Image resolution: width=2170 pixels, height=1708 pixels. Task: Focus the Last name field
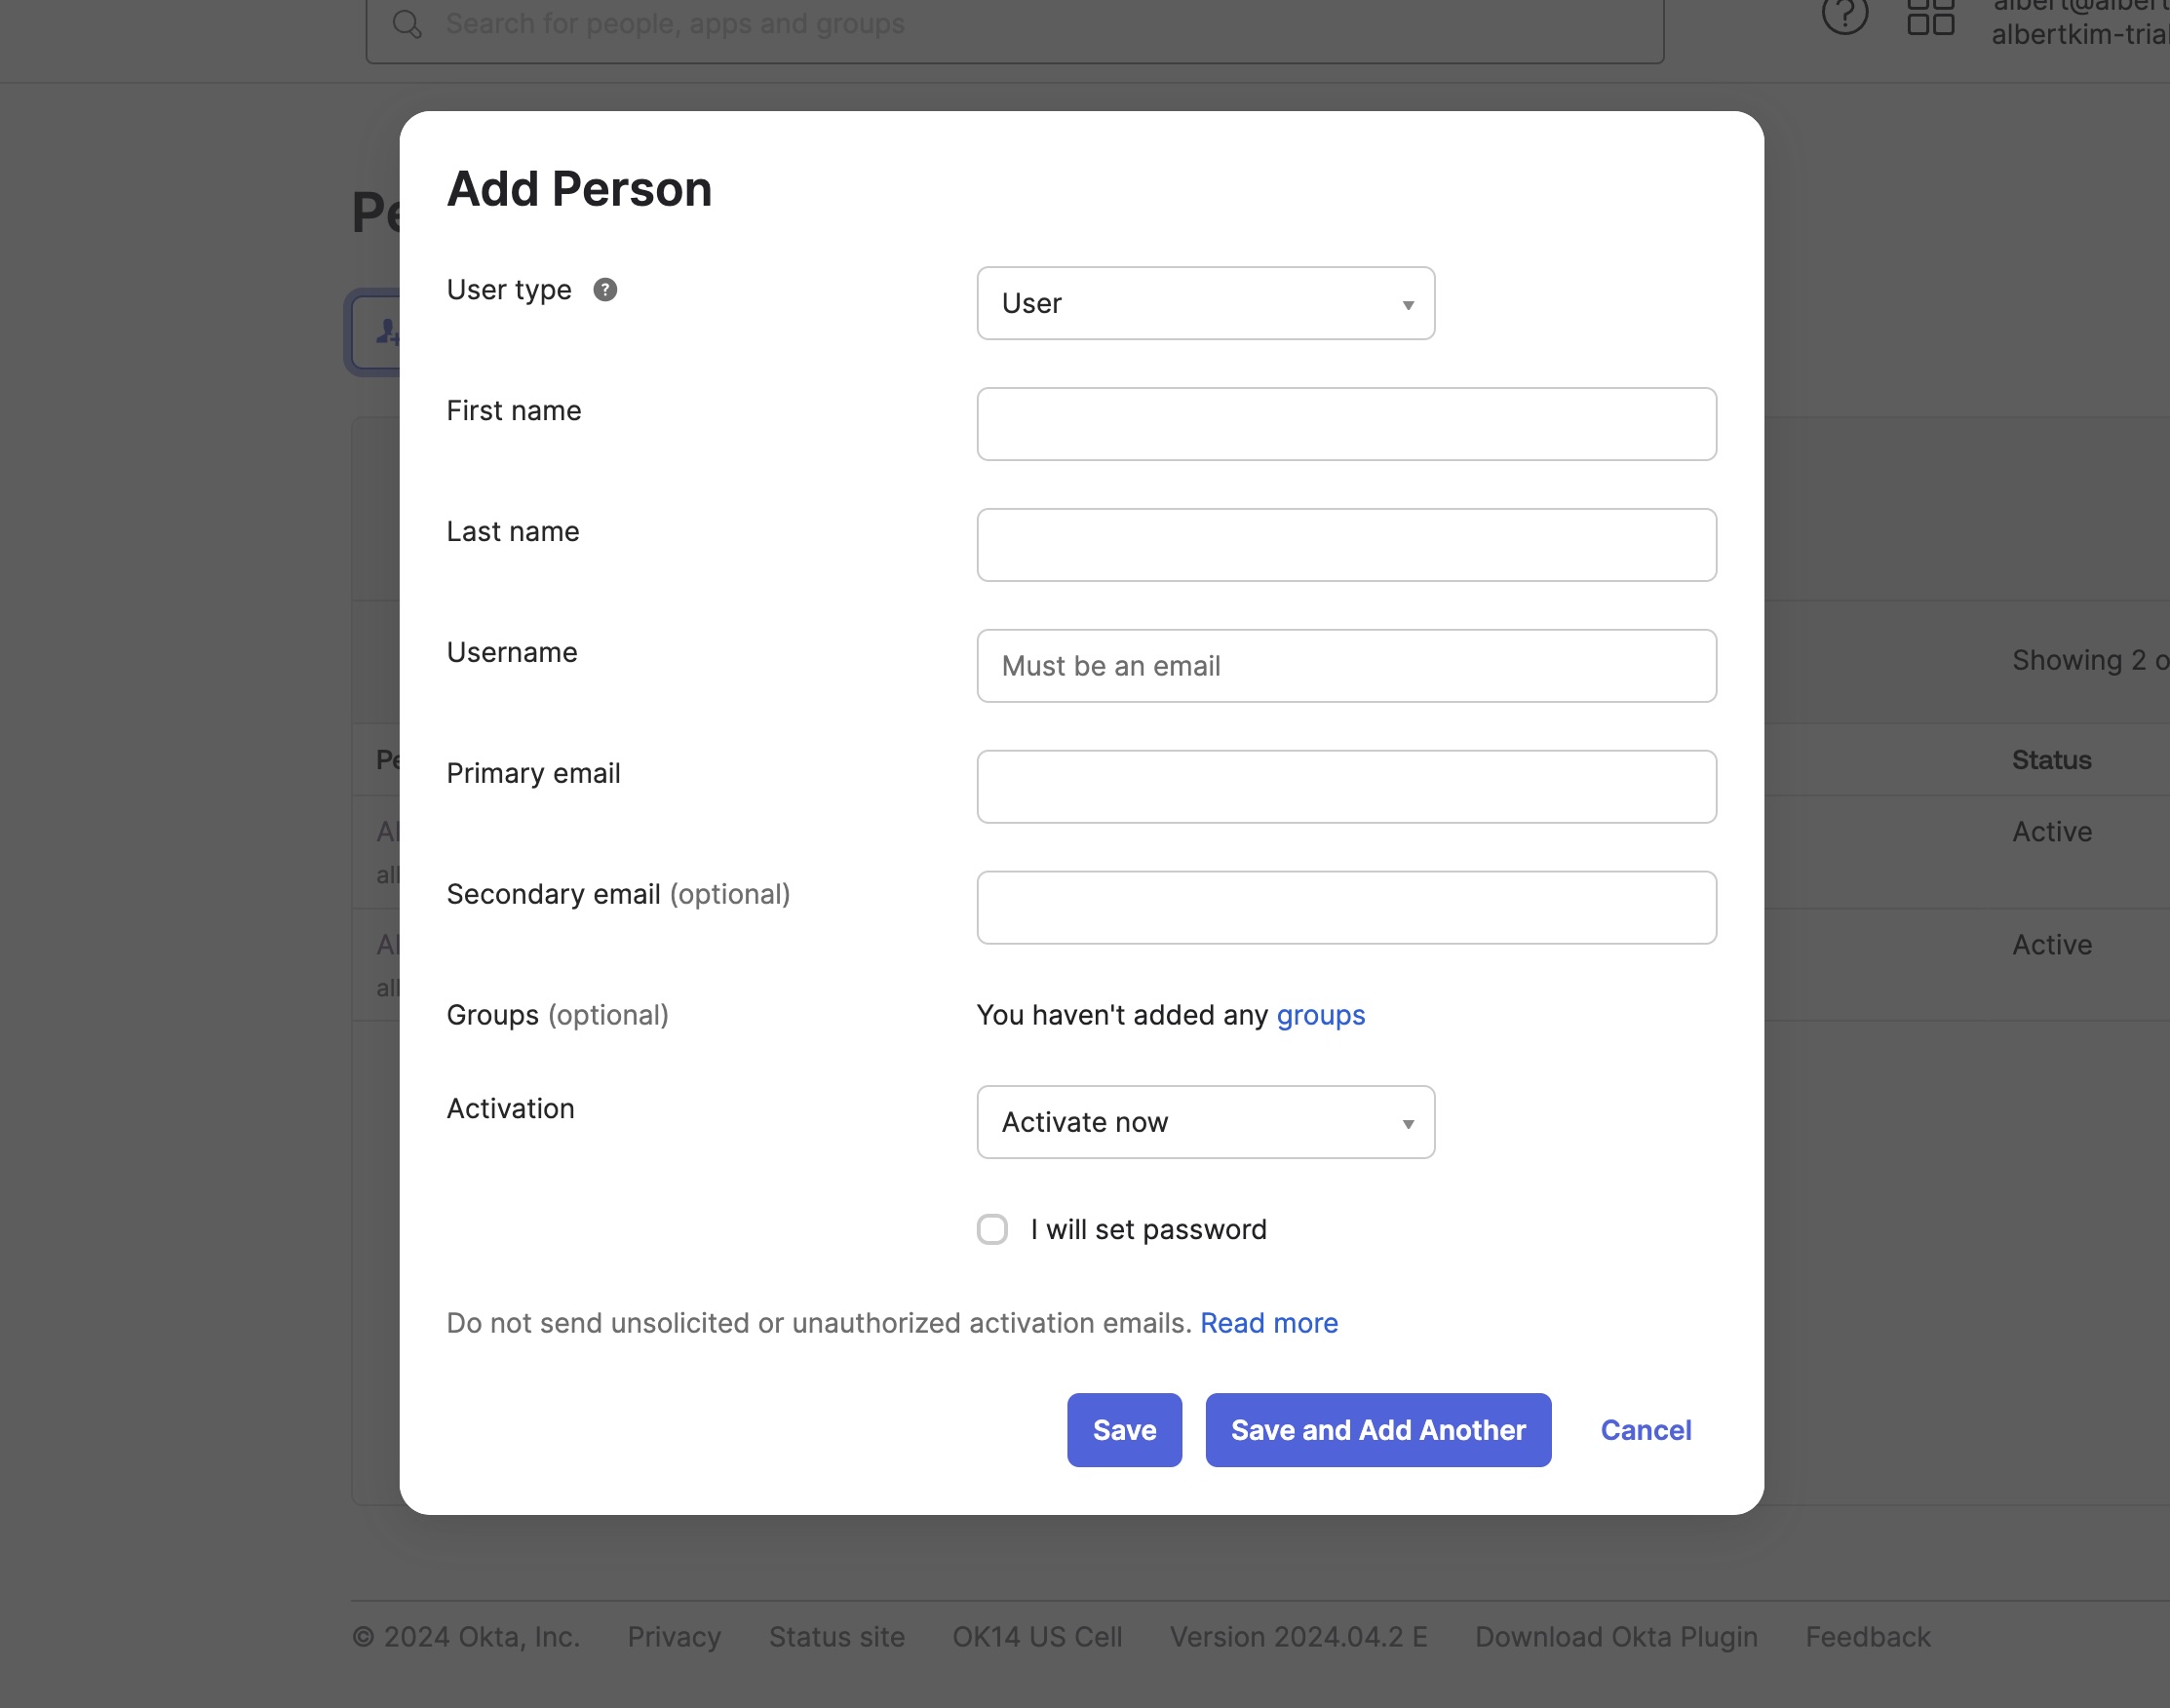[x=1346, y=545]
